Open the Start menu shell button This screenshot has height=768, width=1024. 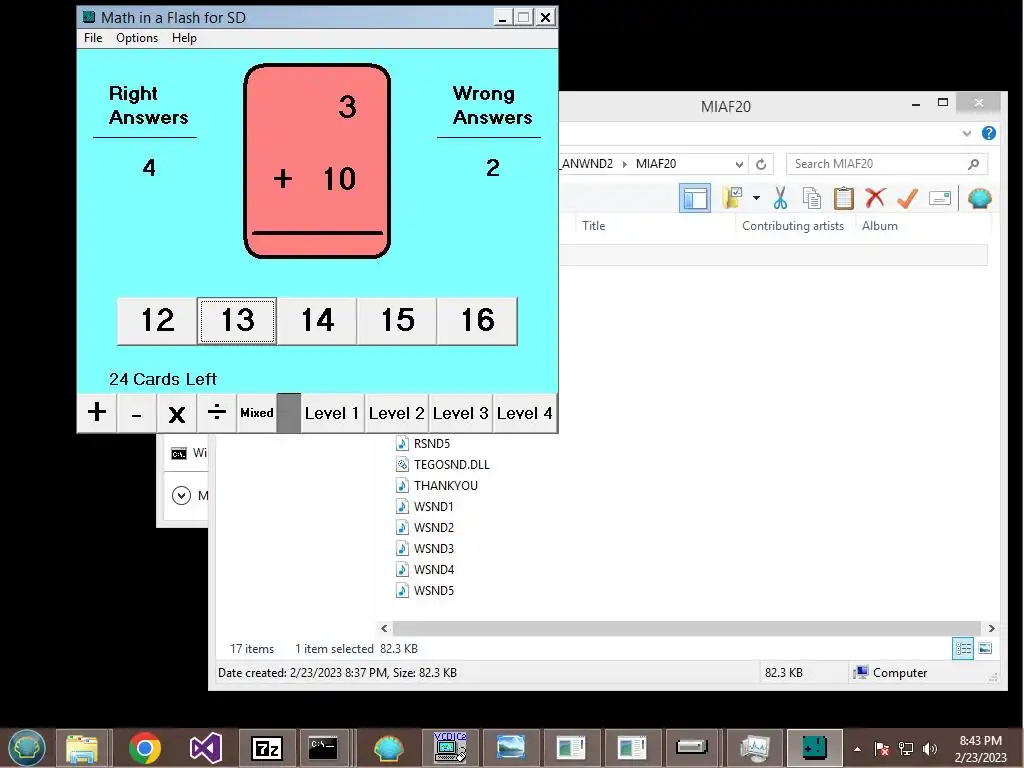[x=26, y=748]
